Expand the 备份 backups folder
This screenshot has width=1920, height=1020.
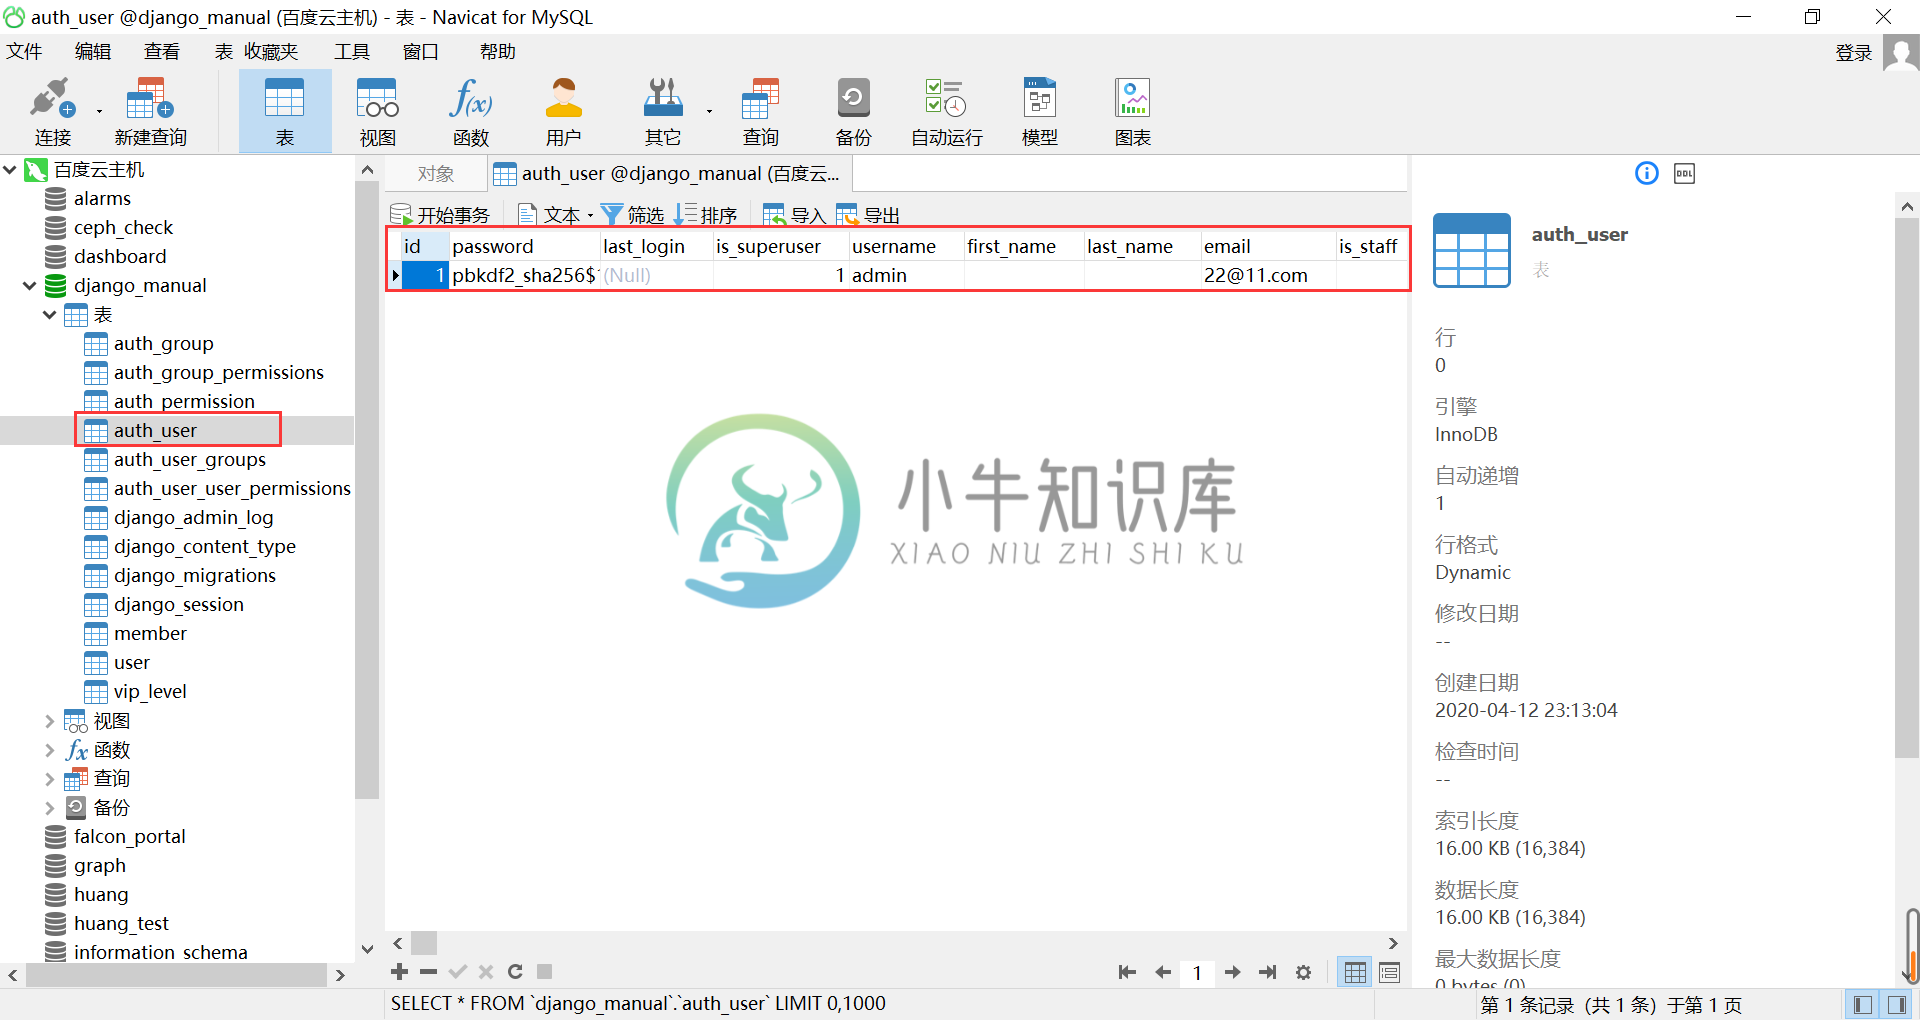50,808
